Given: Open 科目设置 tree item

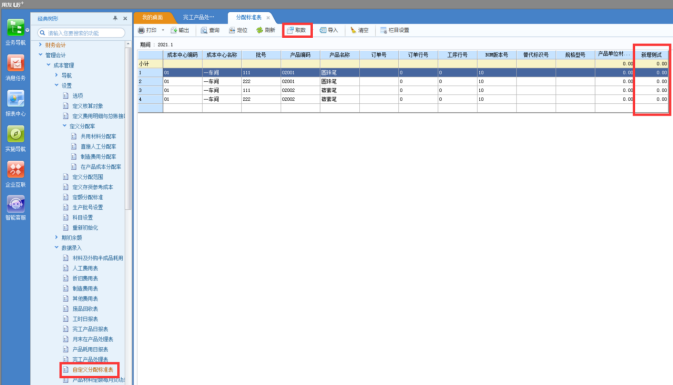Looking at the screenshot, I should (x=82, y=217).
